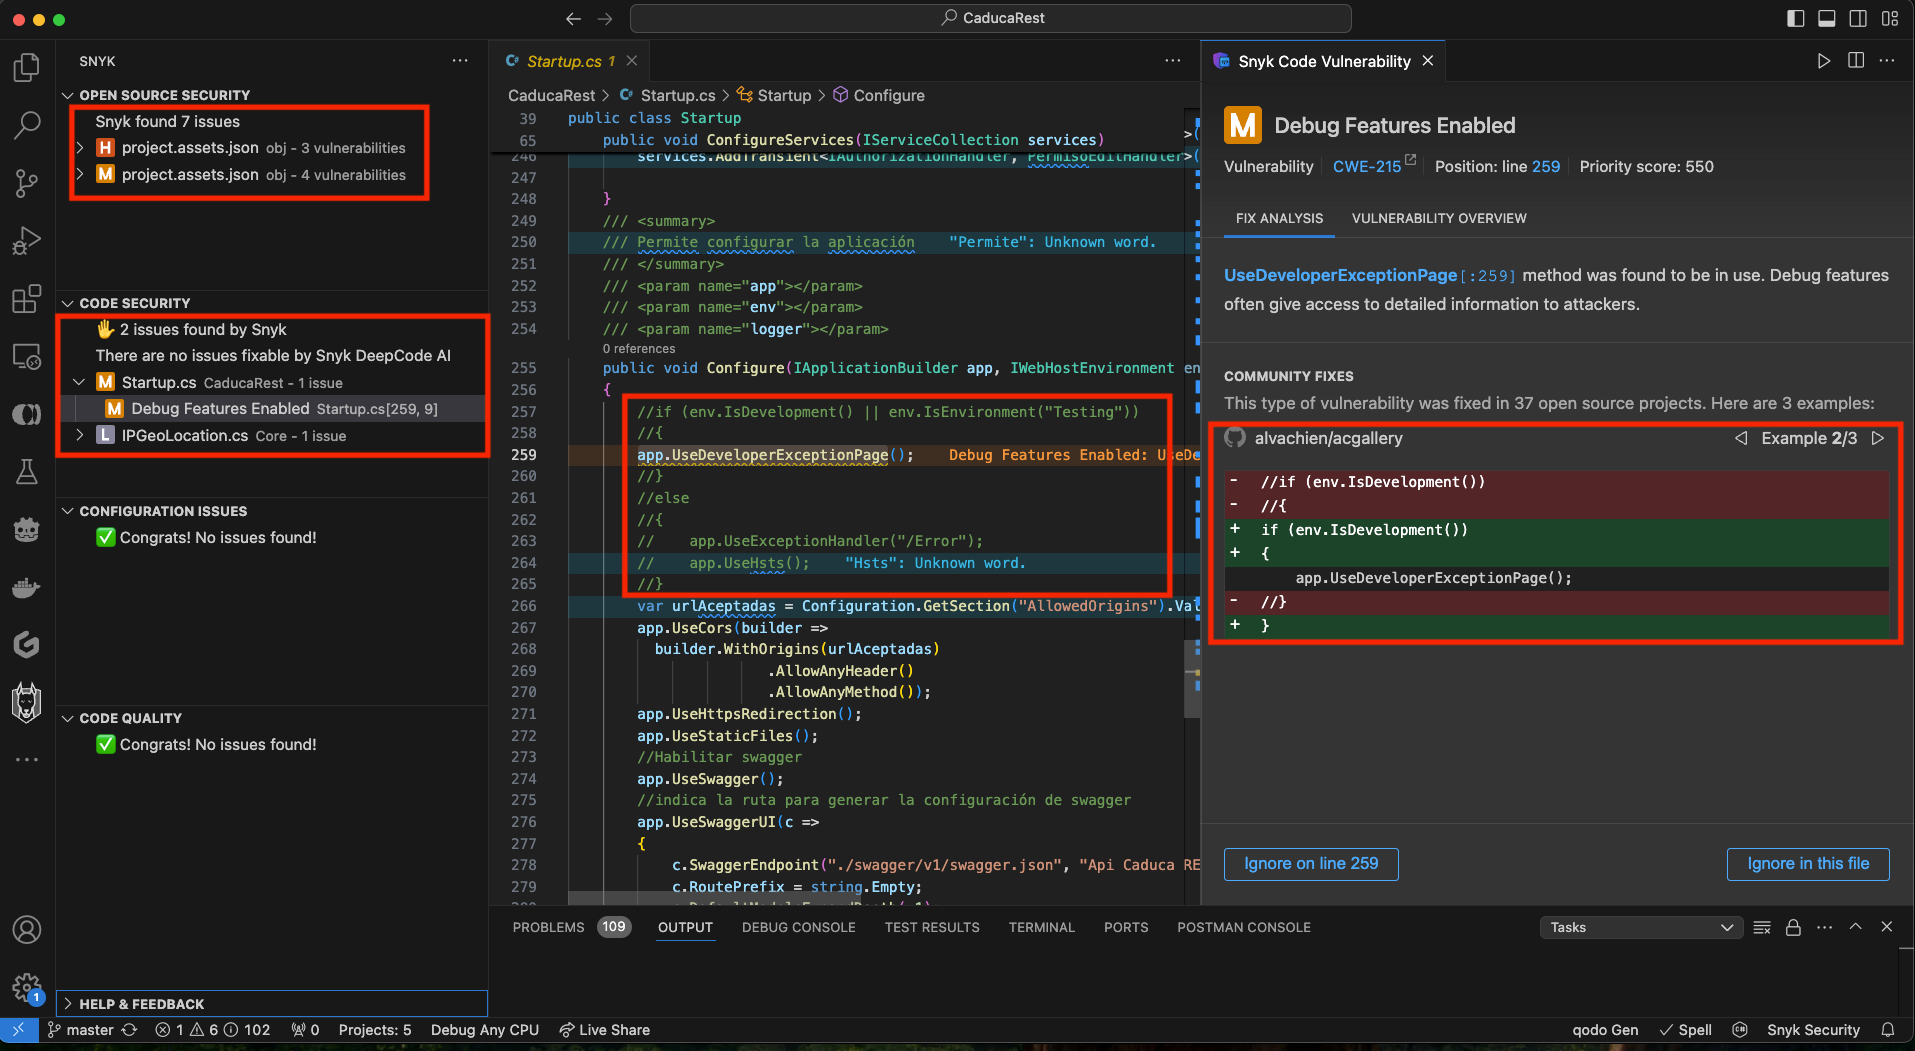Switch to the Debug Console tab
The width and height of the screenshot is (1915, 1051).
coord(799,928)
